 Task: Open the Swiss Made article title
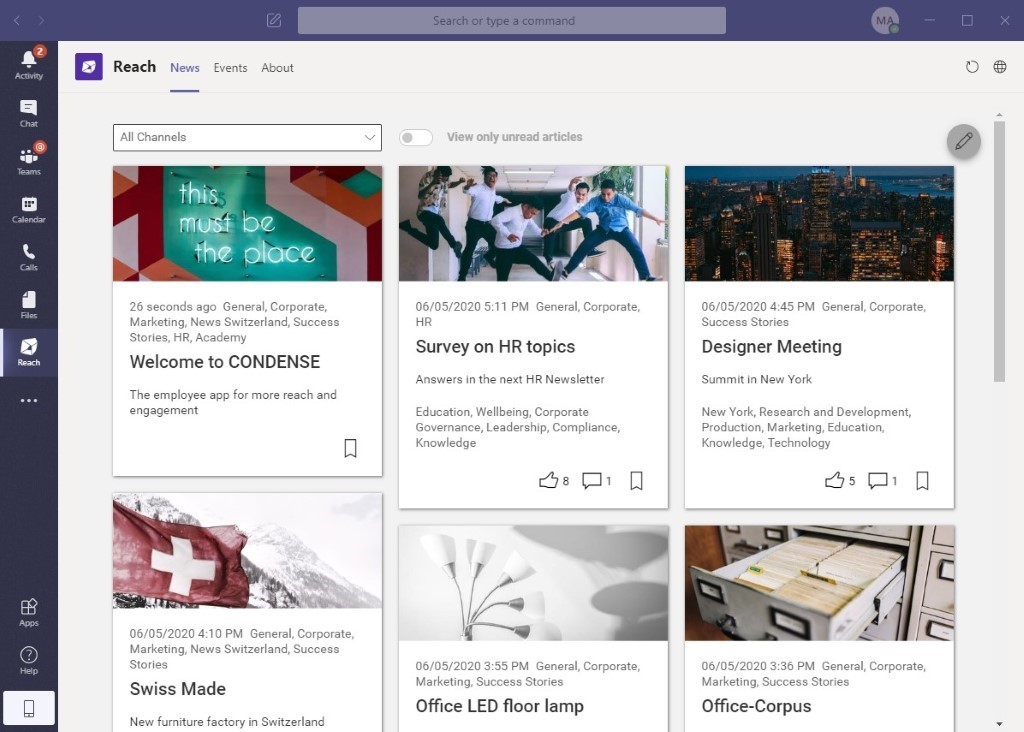[x=178, y=689]
